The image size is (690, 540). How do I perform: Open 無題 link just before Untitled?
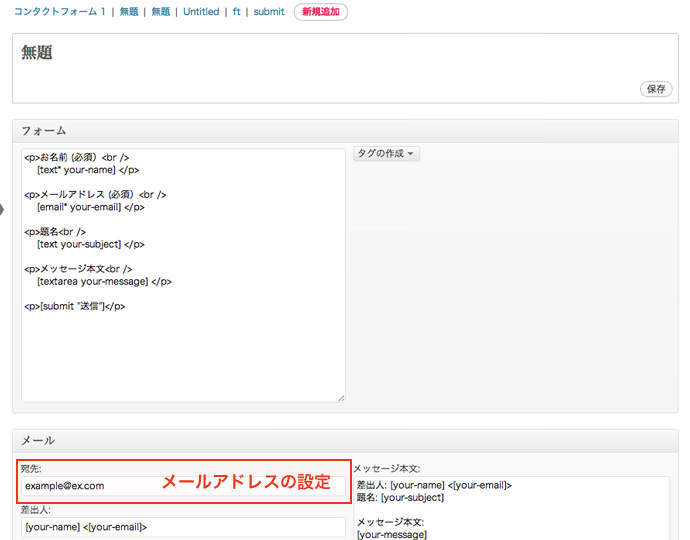161,12
